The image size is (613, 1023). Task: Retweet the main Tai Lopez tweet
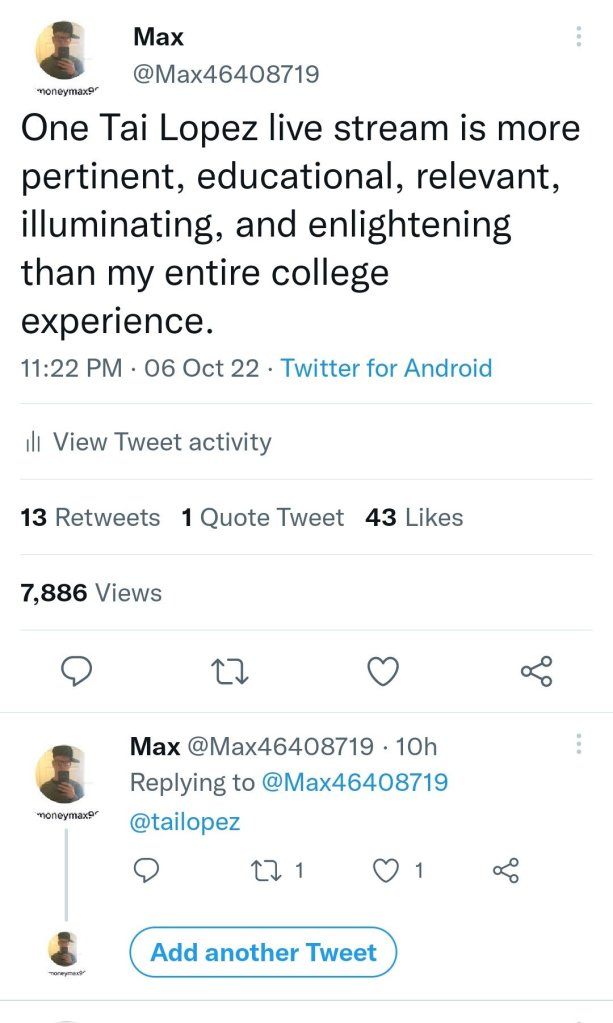pos(231,673)
